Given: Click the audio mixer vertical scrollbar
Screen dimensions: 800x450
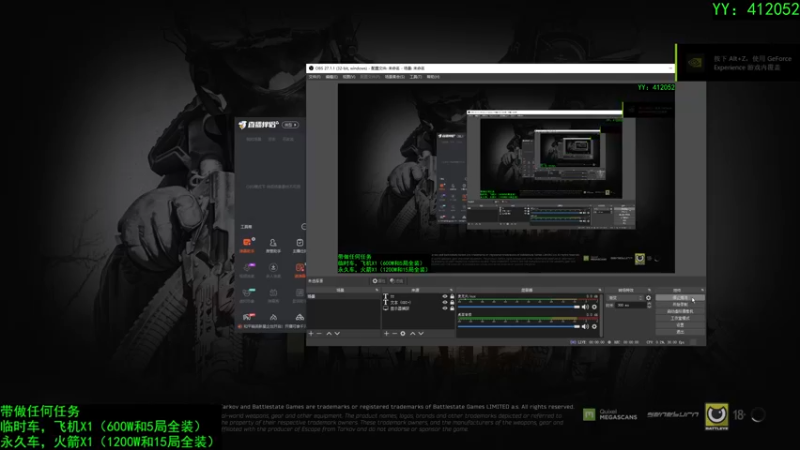Looking at the screenshot, I should tap(601, 315).
